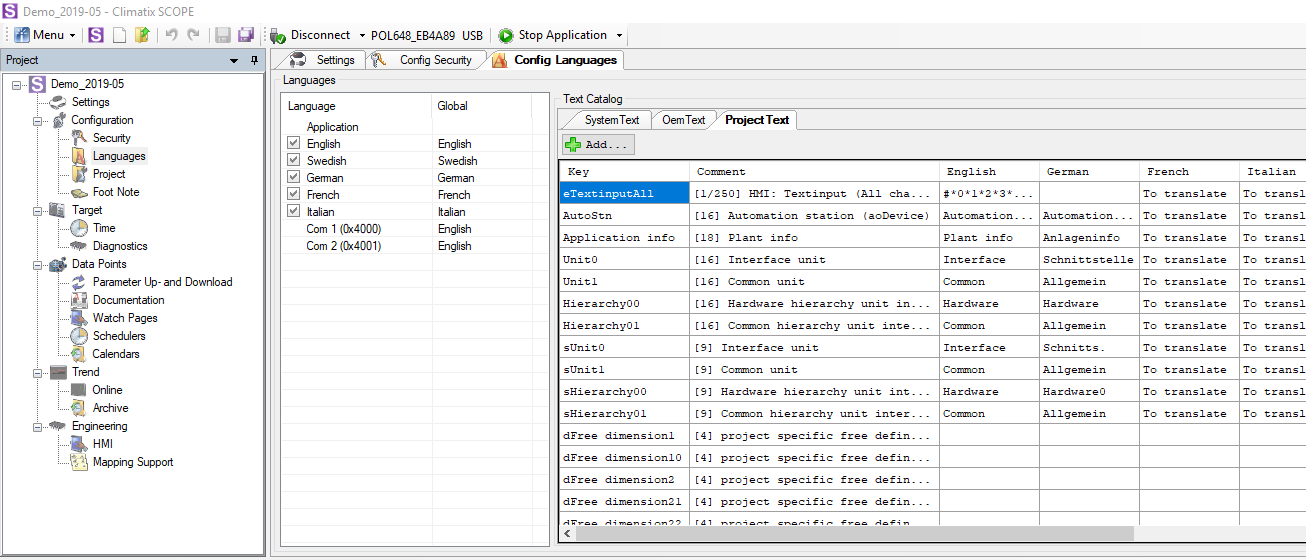Open project using the folder arrow icon
Image resolution: width=1306 pixels, height=560 pixels.
[142, 35]
